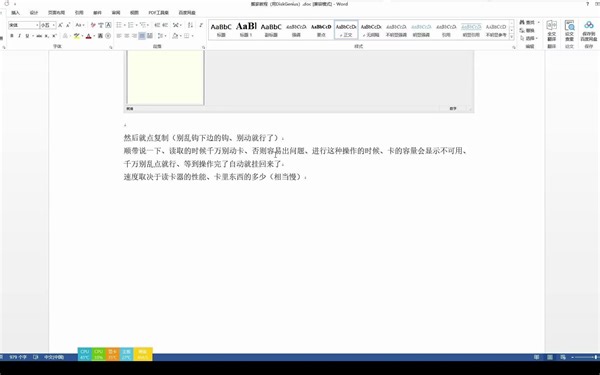Toggle character shading button
This screenshot has width=600, height=375.
[100, 36]
